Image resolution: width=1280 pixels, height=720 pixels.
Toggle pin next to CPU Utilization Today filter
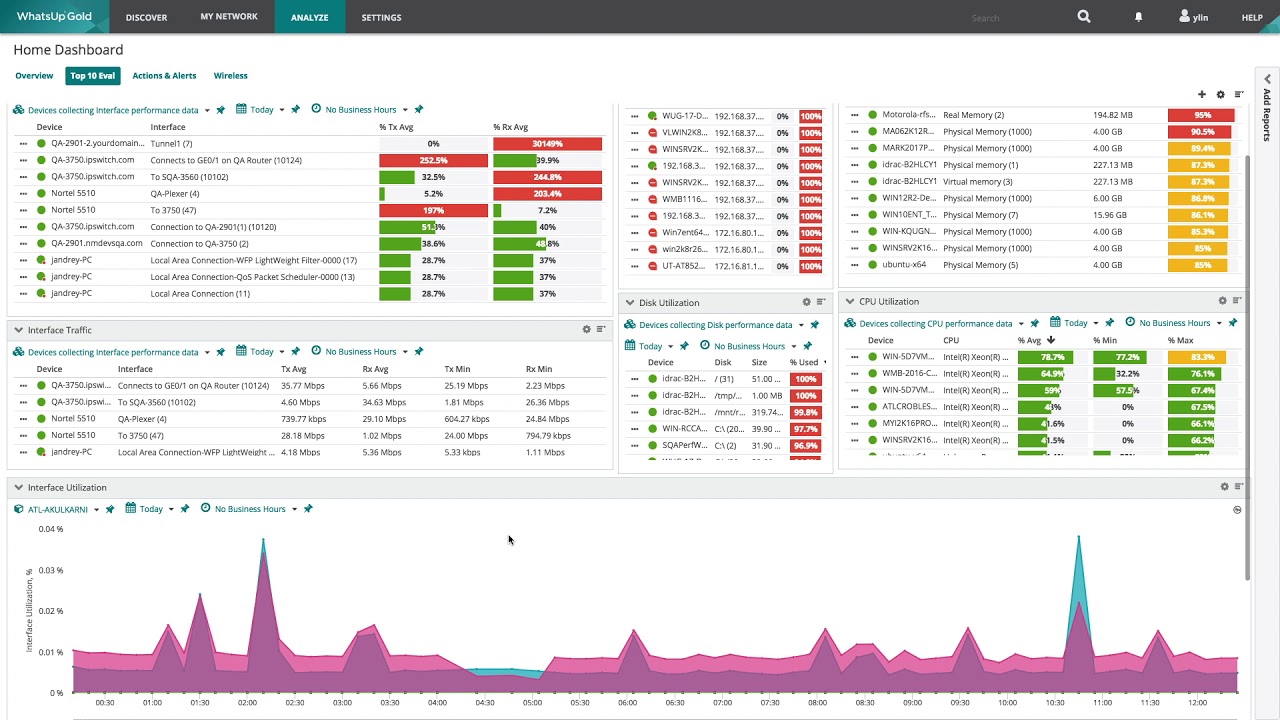pyautogui.click(x=1109, y=323)
